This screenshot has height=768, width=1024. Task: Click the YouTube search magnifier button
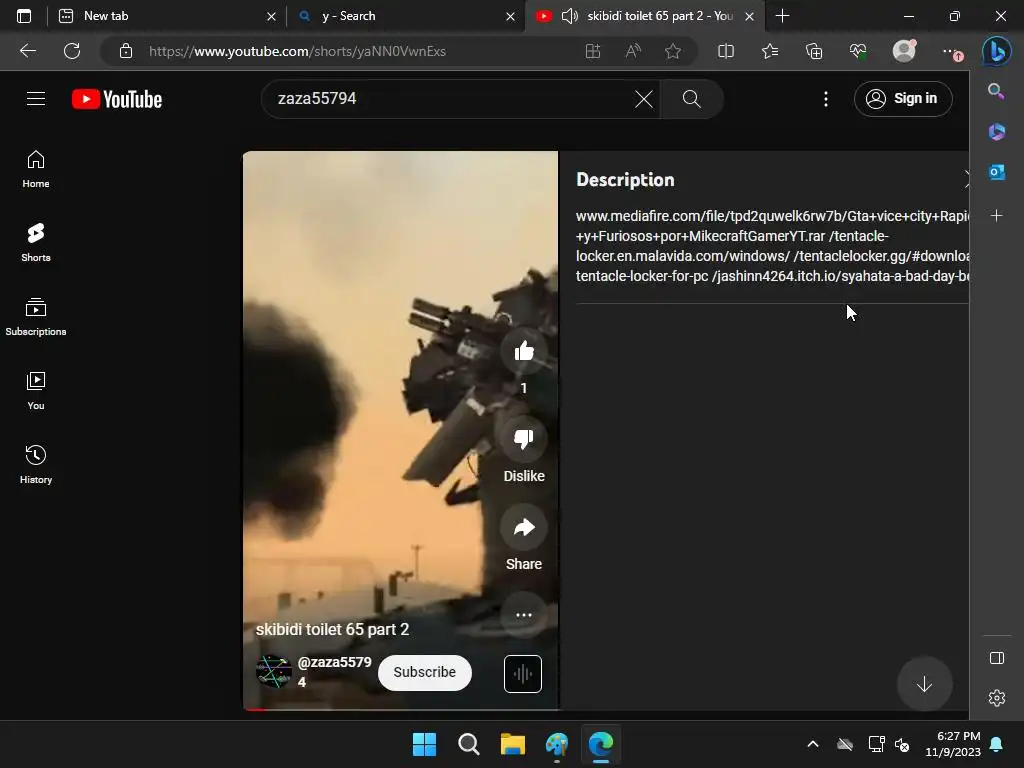coord(692,99)
